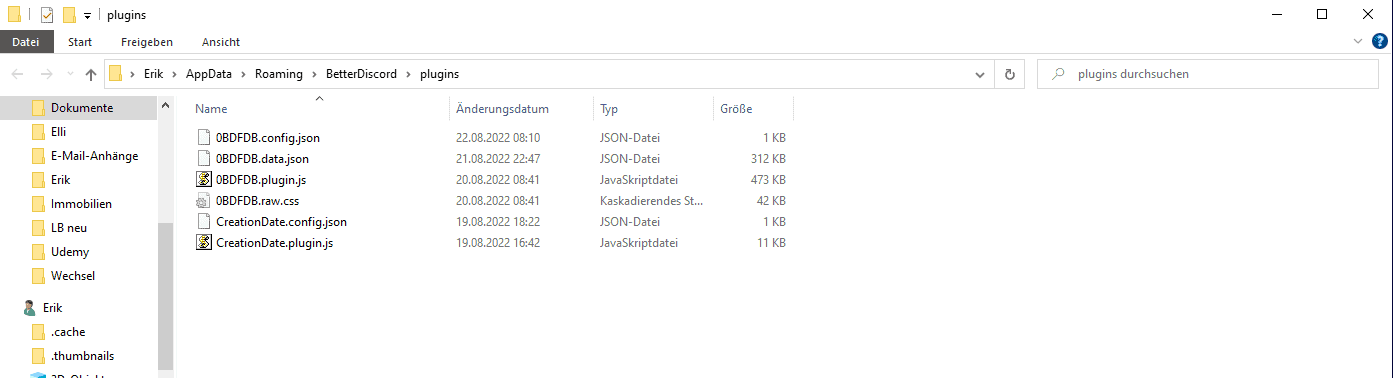Go back with the left arrow

coord(18,74)
